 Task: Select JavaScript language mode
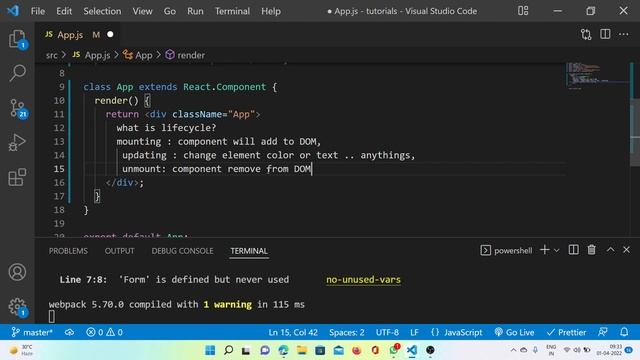457,332
